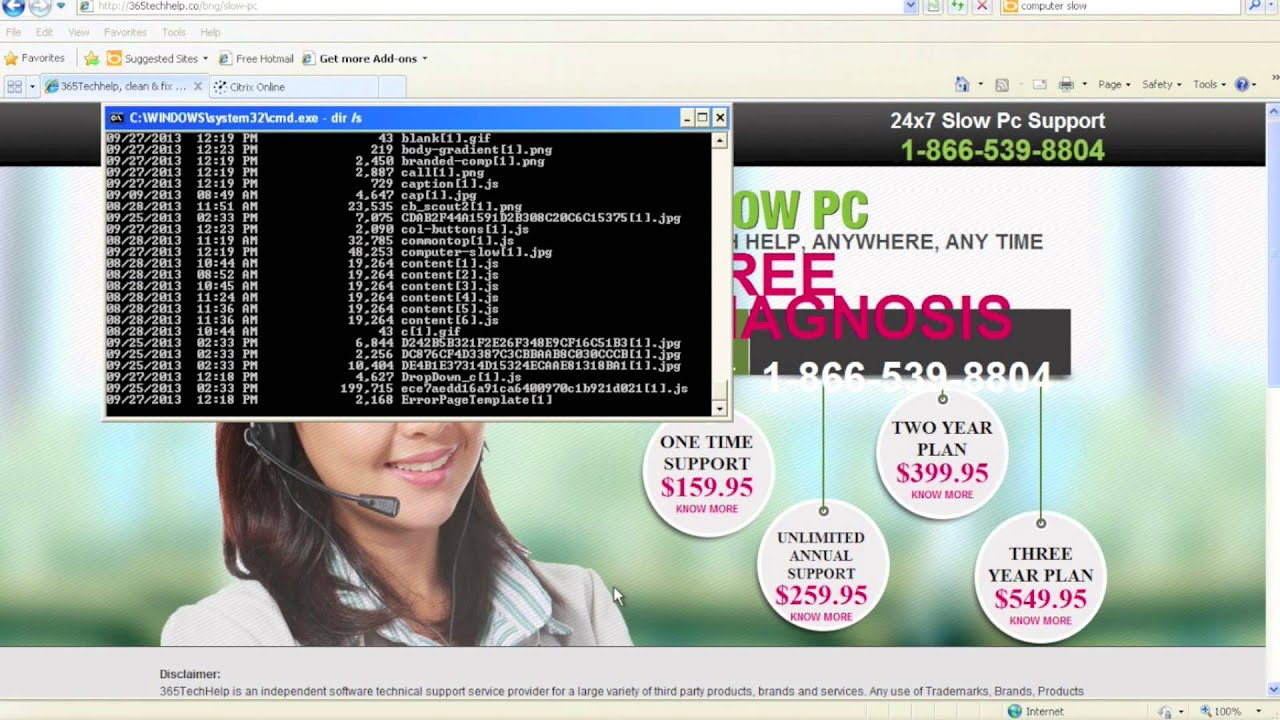1280x720 pixels.
Task: Open the Page command bar menu
Action: [x=1114, y=85]
